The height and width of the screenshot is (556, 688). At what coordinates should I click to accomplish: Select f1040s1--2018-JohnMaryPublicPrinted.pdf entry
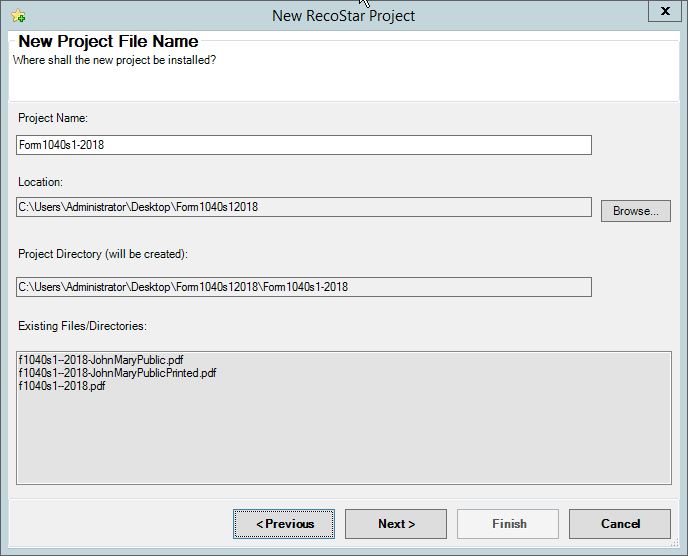click(x=117, y=373)
